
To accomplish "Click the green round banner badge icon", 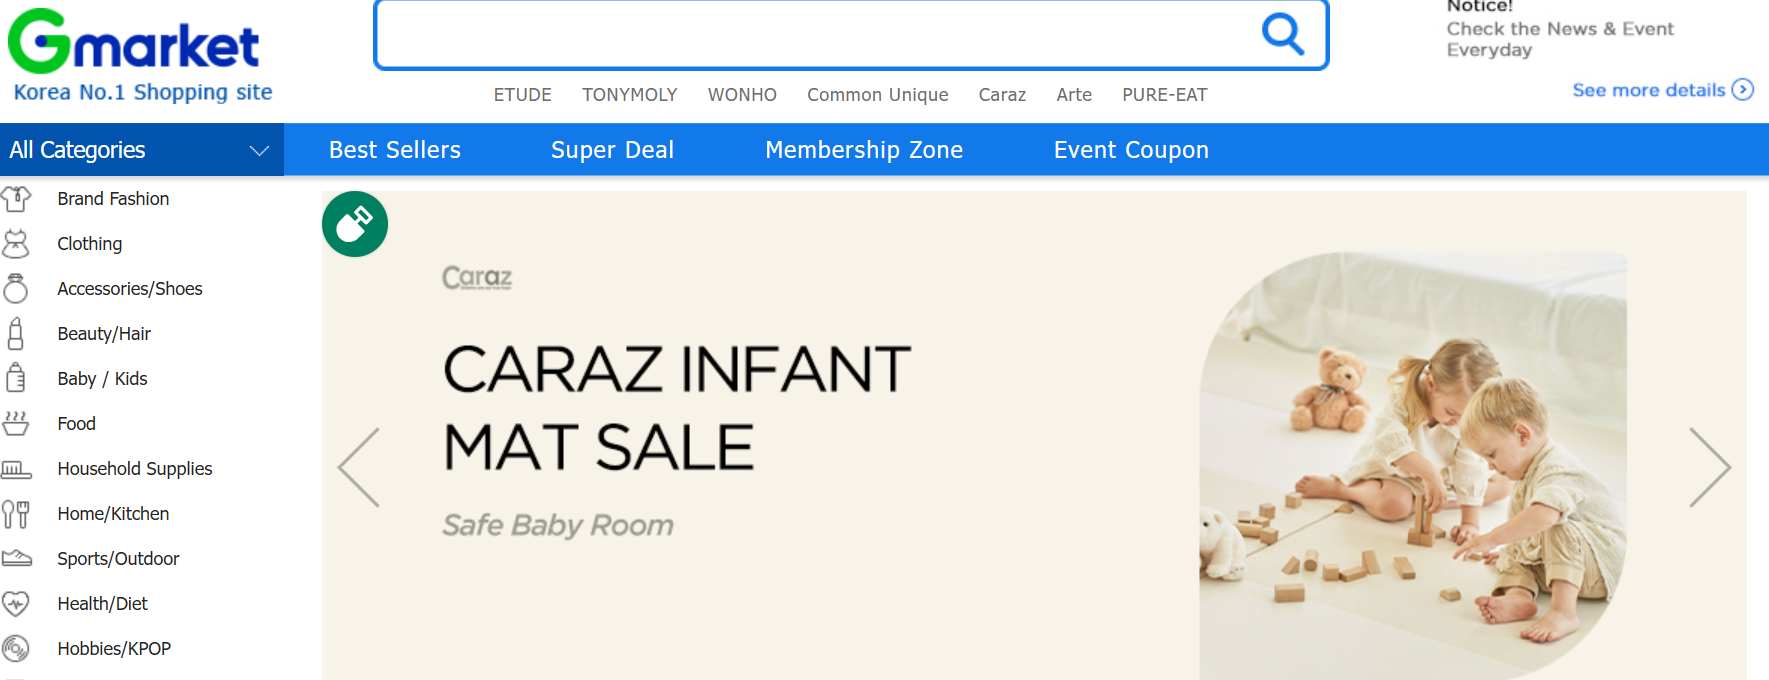I will 355,224.
